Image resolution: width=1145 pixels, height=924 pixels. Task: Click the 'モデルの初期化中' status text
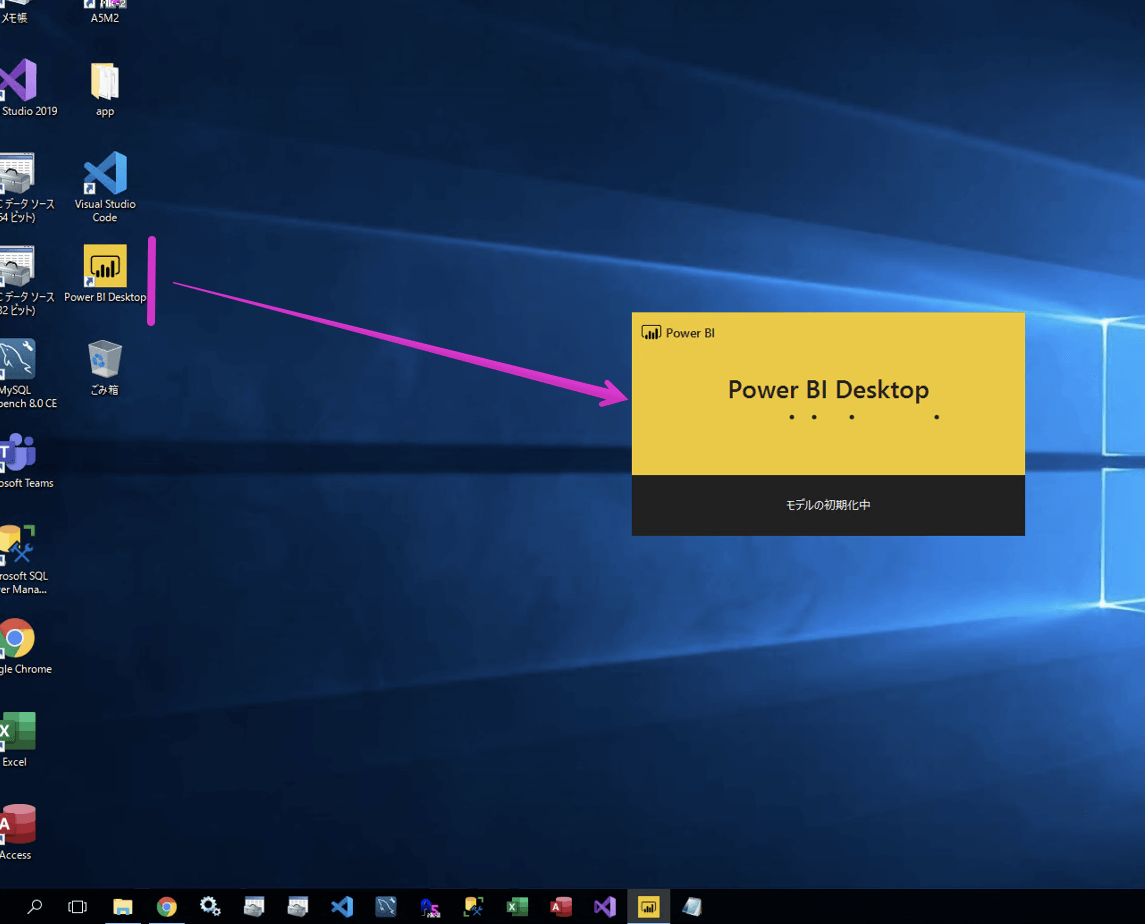coord(828,505)
